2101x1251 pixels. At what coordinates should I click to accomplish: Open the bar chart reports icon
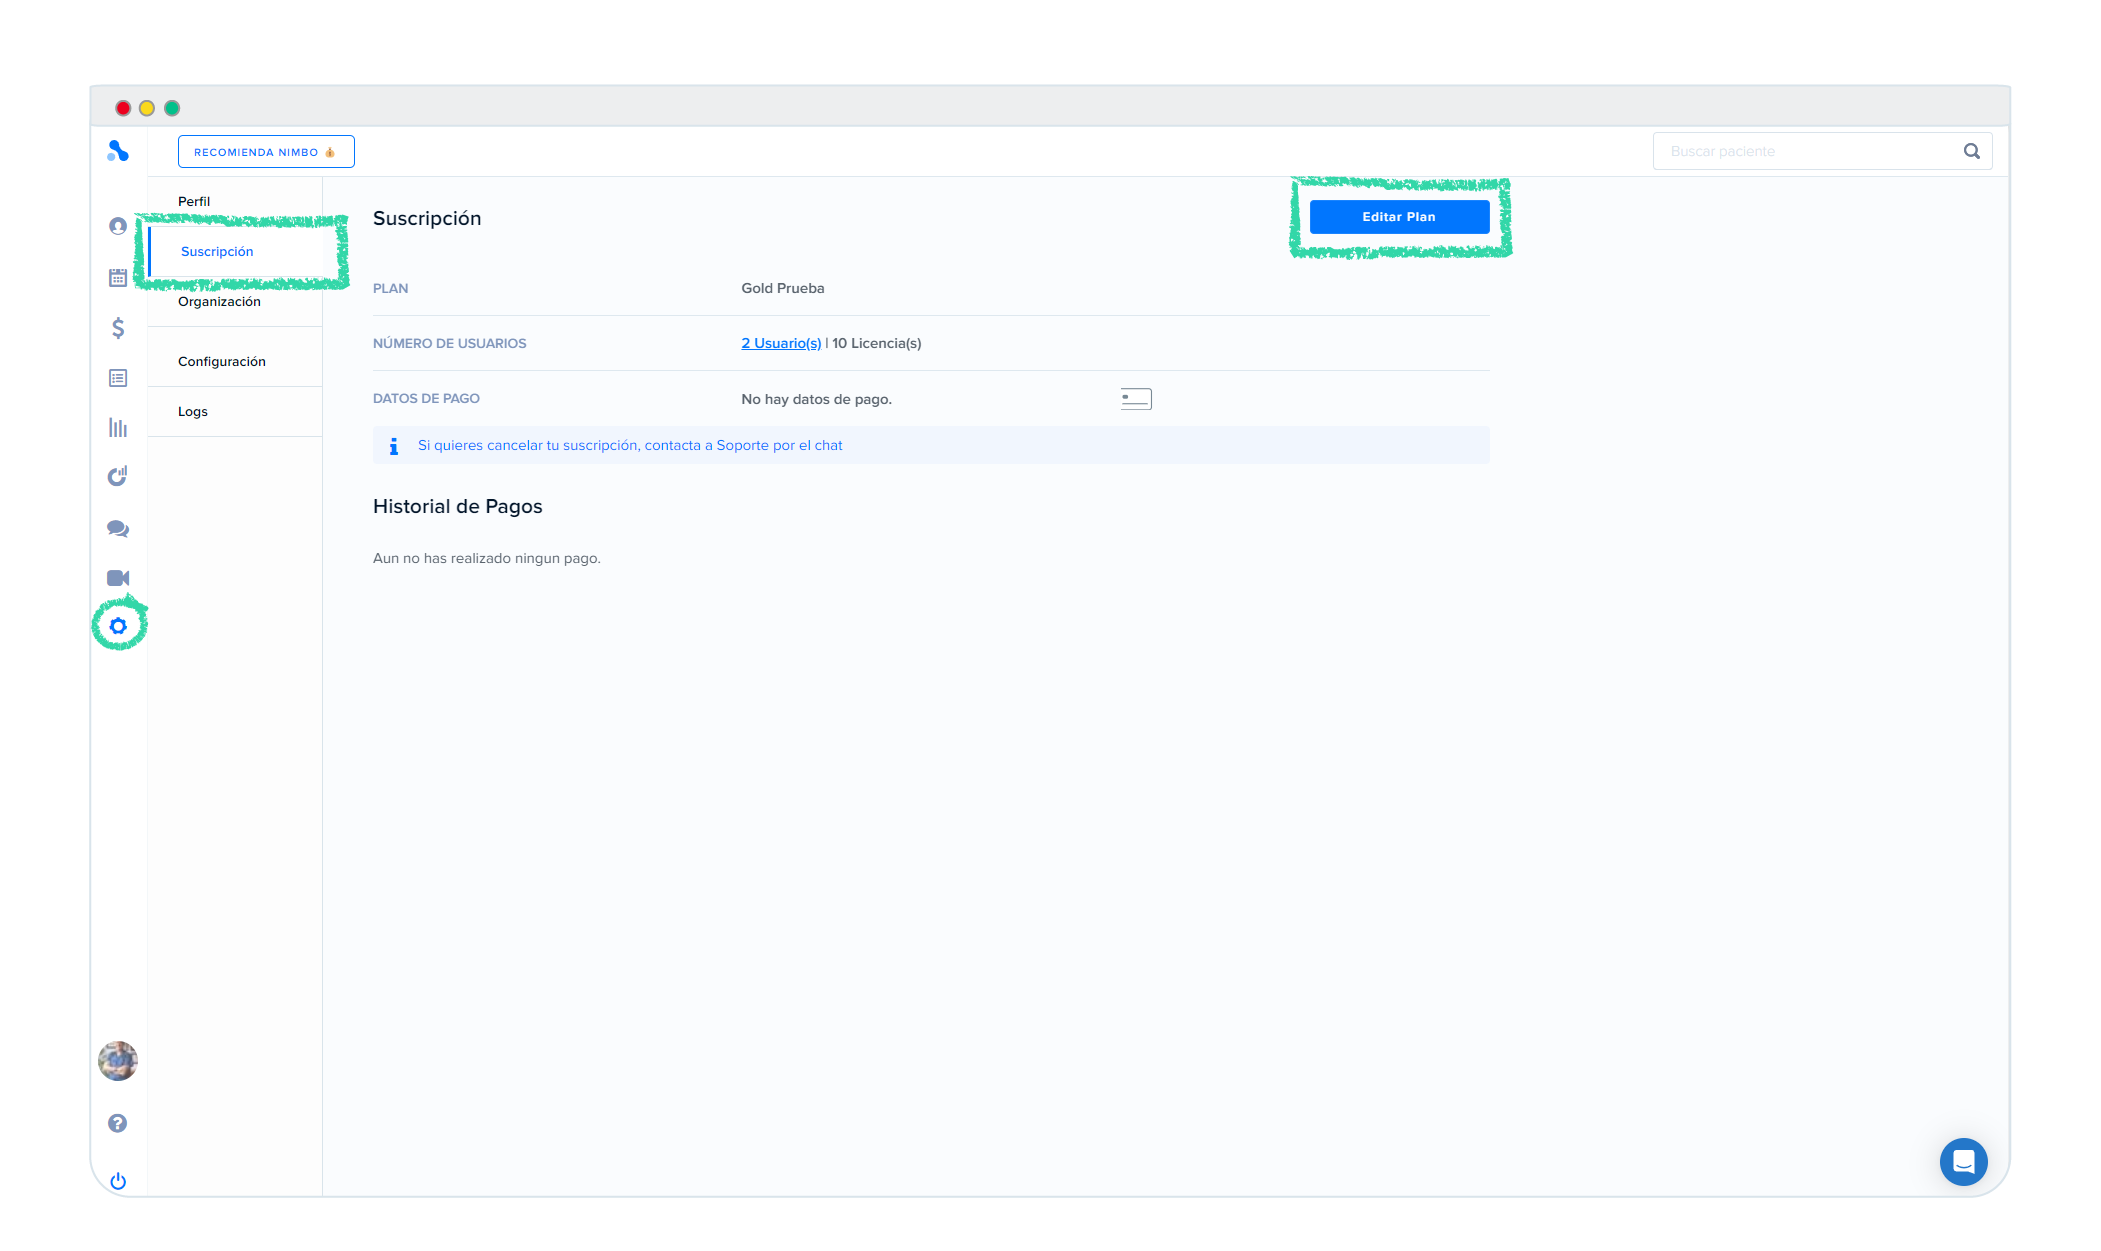[x=118, y=428]
